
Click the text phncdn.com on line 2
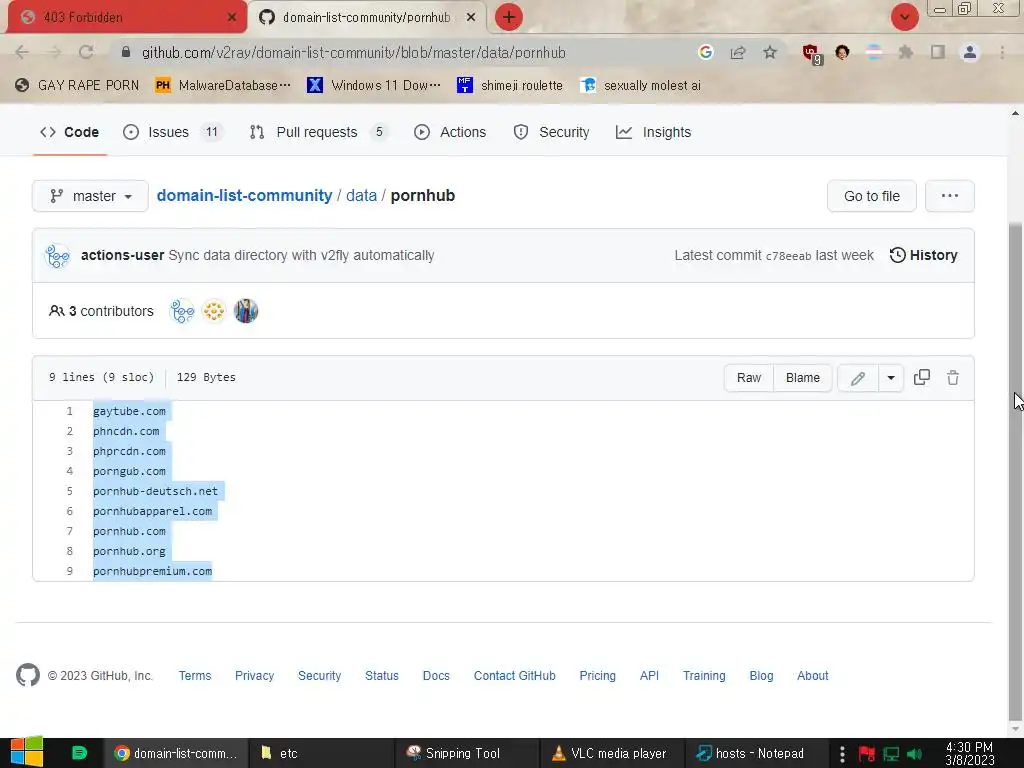(126, 431)
